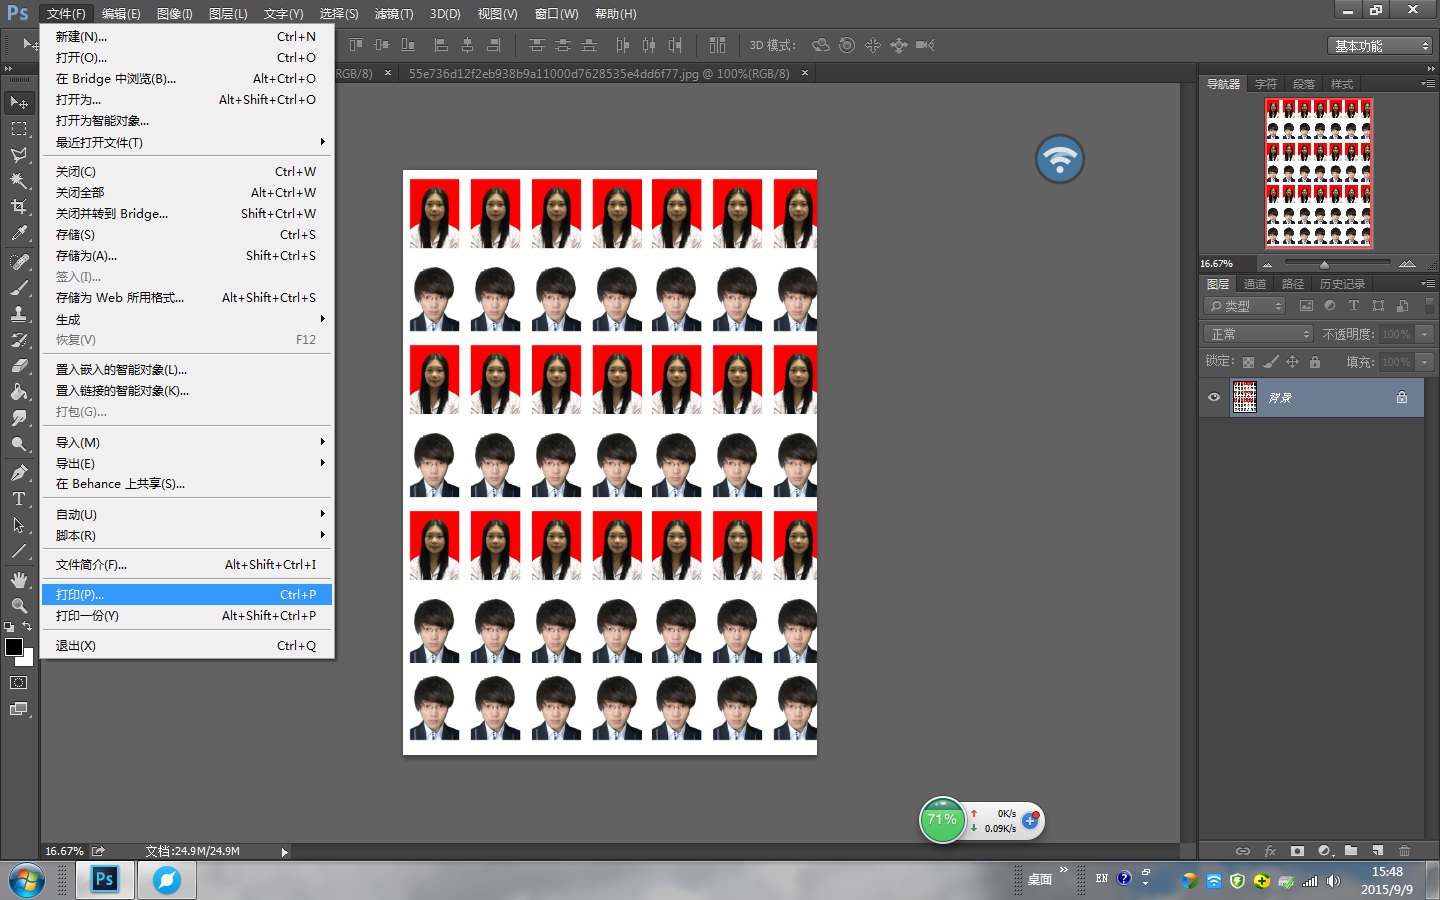
Task: Click the auto-align layers icon in options bar
Action: (x=717, y=45)
